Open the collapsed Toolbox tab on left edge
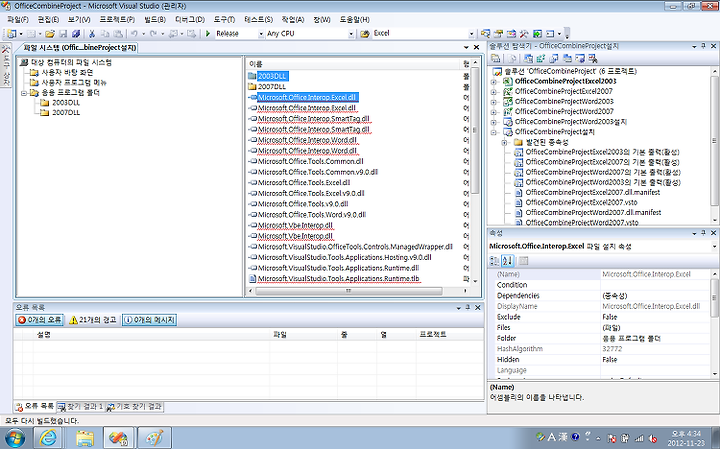The height and width of the screenshot is (449, 720). [6, 65]
